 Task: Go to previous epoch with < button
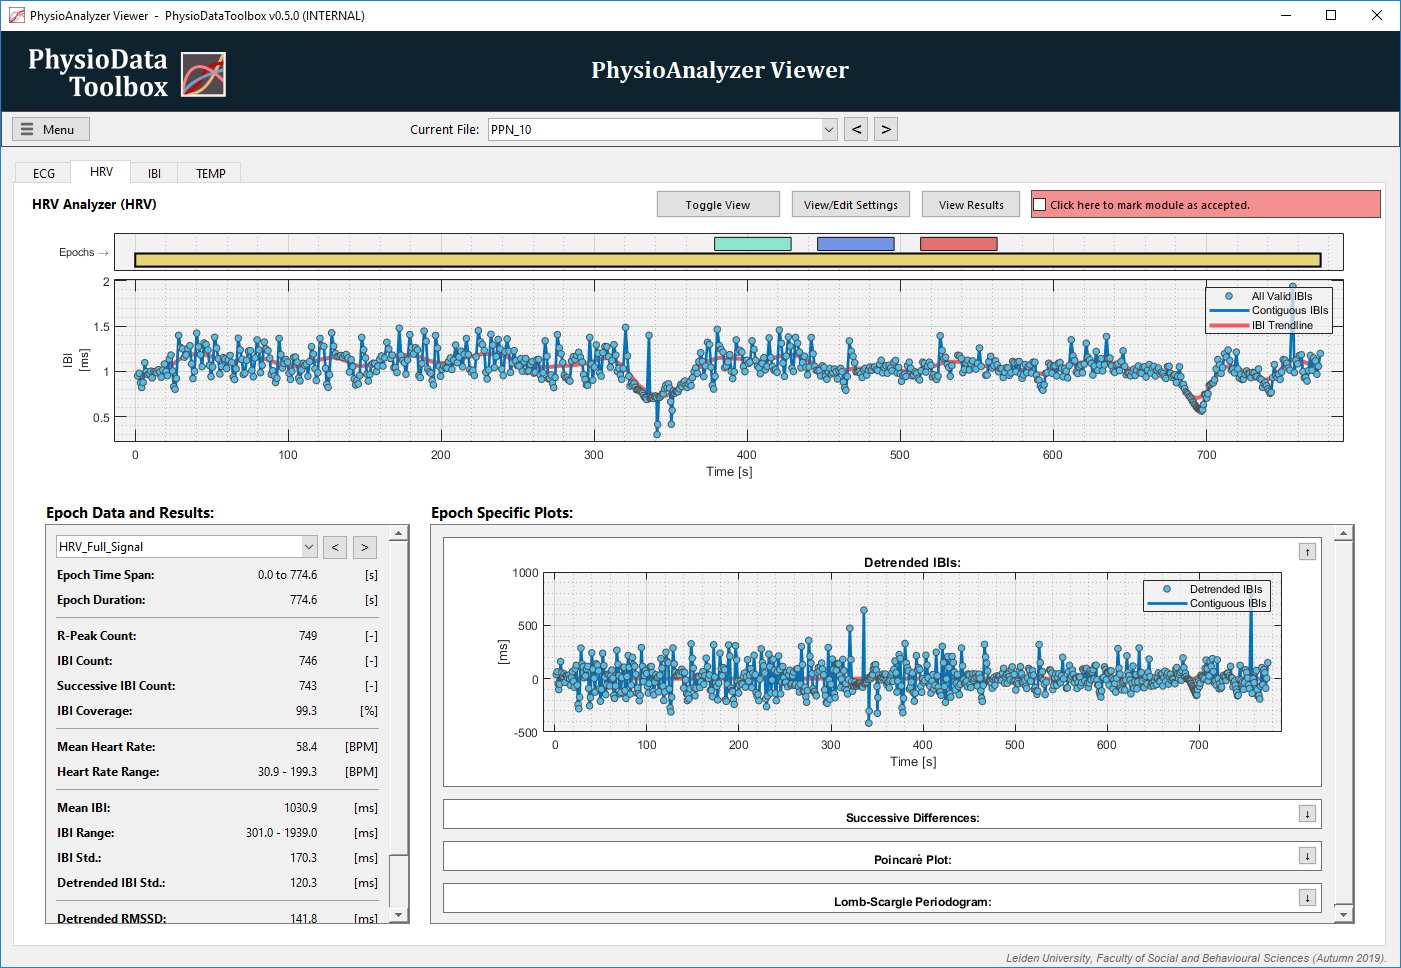[x=335, y=547]
